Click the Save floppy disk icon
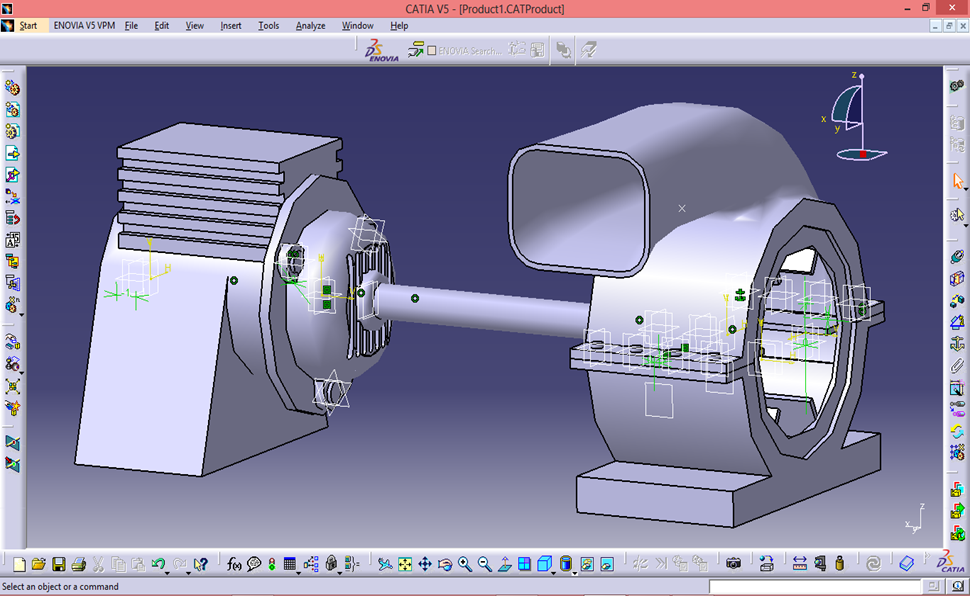970x596 pixels. tap(59, 564)
